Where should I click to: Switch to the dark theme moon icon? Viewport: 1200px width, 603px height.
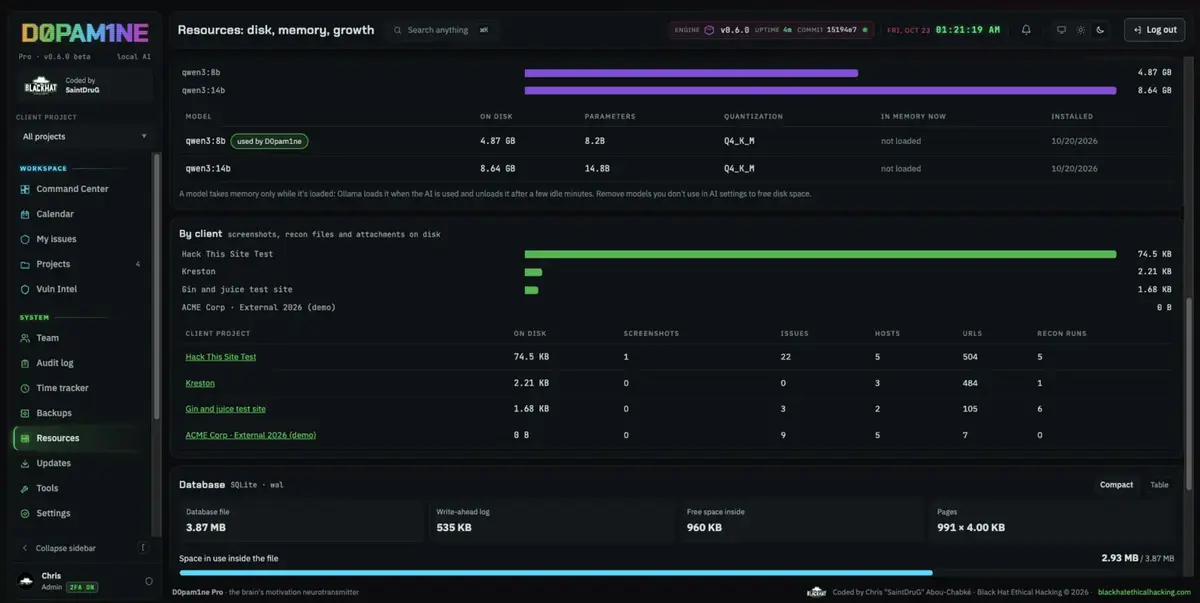tap(1100, 30)
